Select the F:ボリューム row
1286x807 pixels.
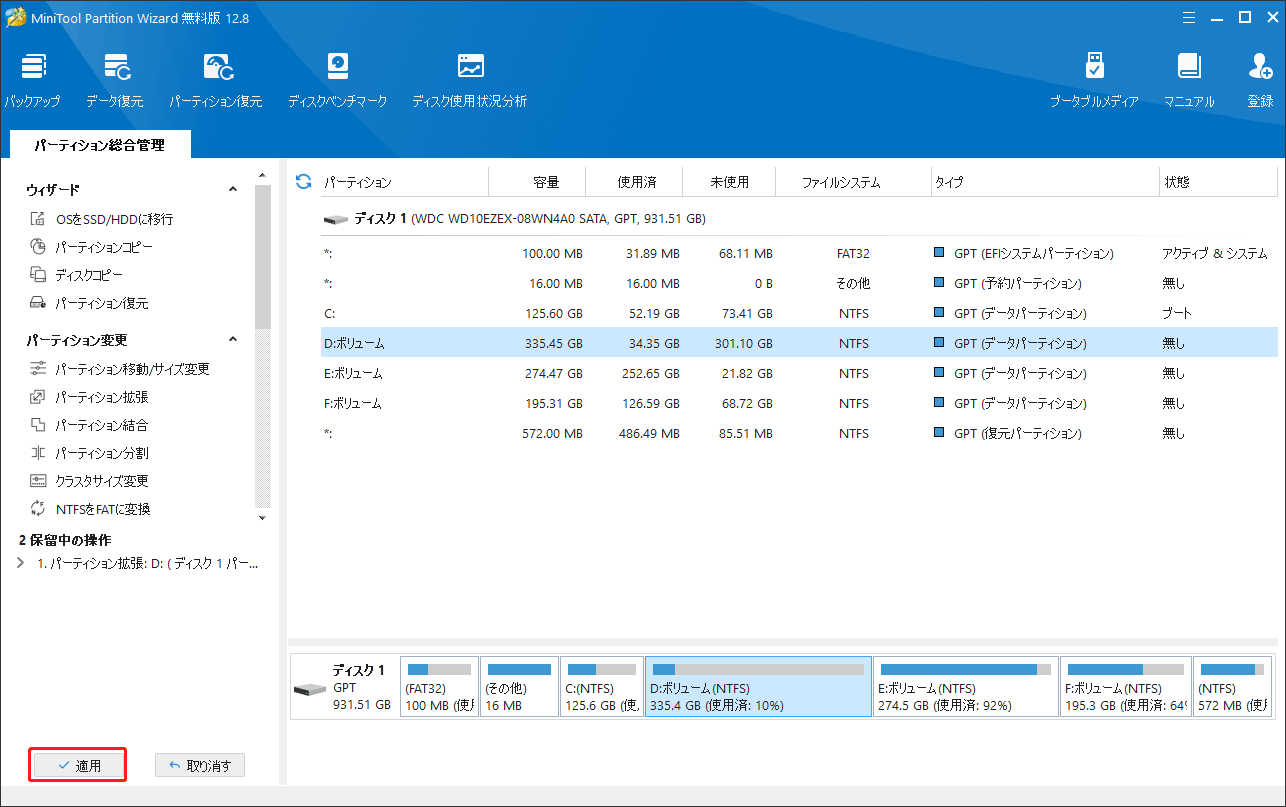[x=799, y=404]
